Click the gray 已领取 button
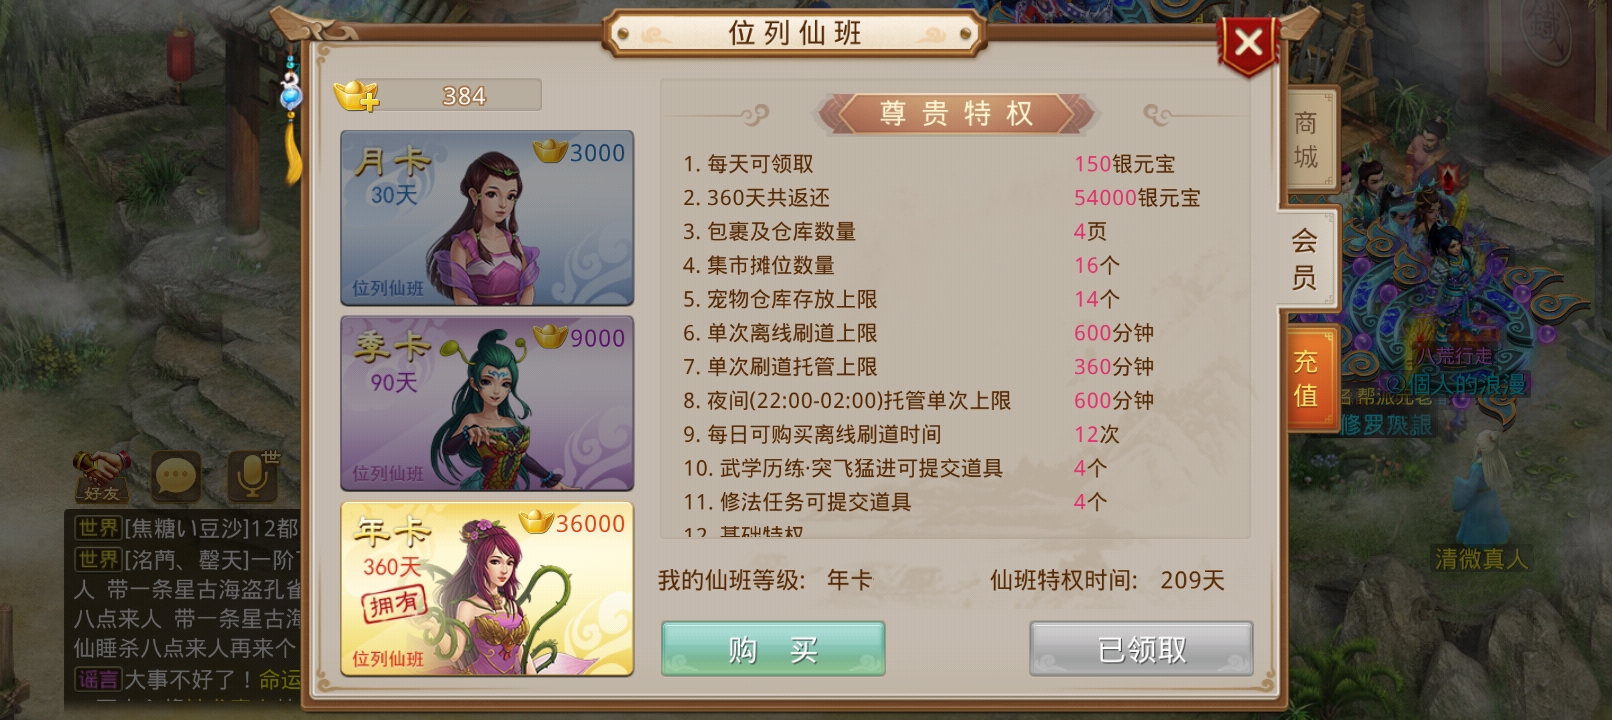This screenshot has width=1612, height=720. pyautogui.click(x=1141, y=649)
